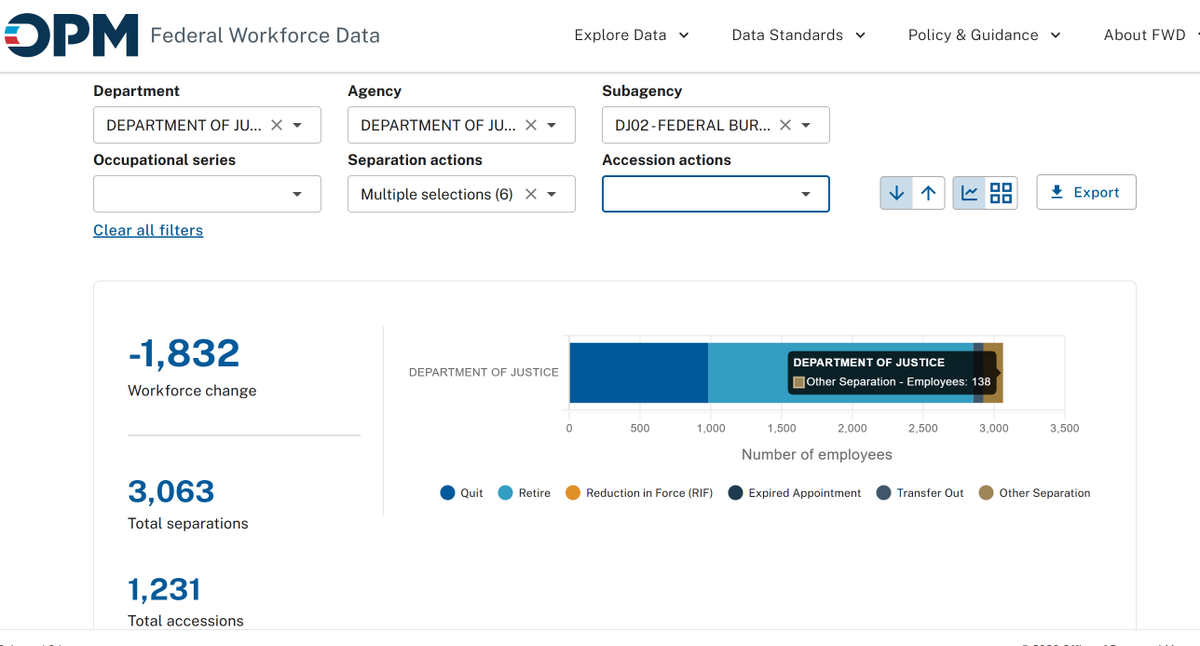The image size is (1200, 646).
Task: Toggle Quit legend item
Action: click(462, 493)
